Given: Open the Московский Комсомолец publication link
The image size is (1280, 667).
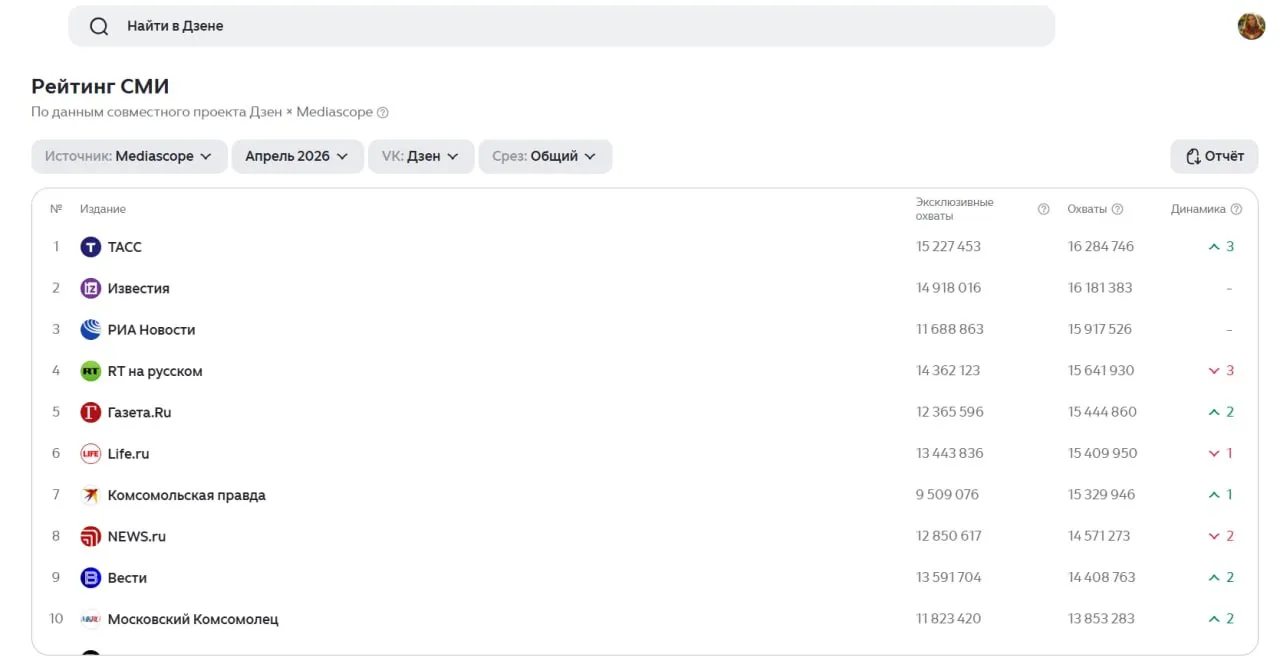Looking at the screenshot, I should pos(193,619).
